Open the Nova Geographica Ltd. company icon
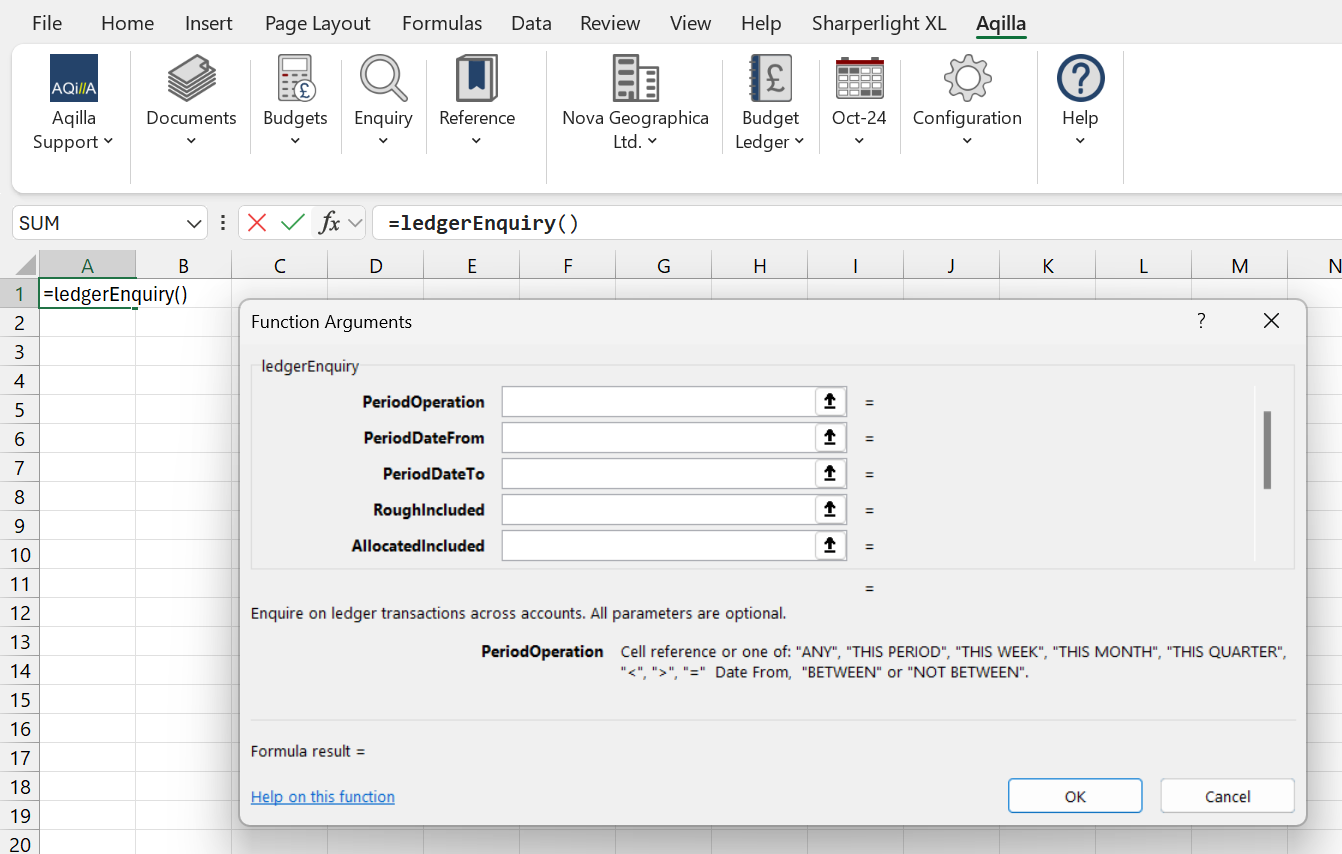Screen dimensions: 1342x854 (x=635, y=80)
